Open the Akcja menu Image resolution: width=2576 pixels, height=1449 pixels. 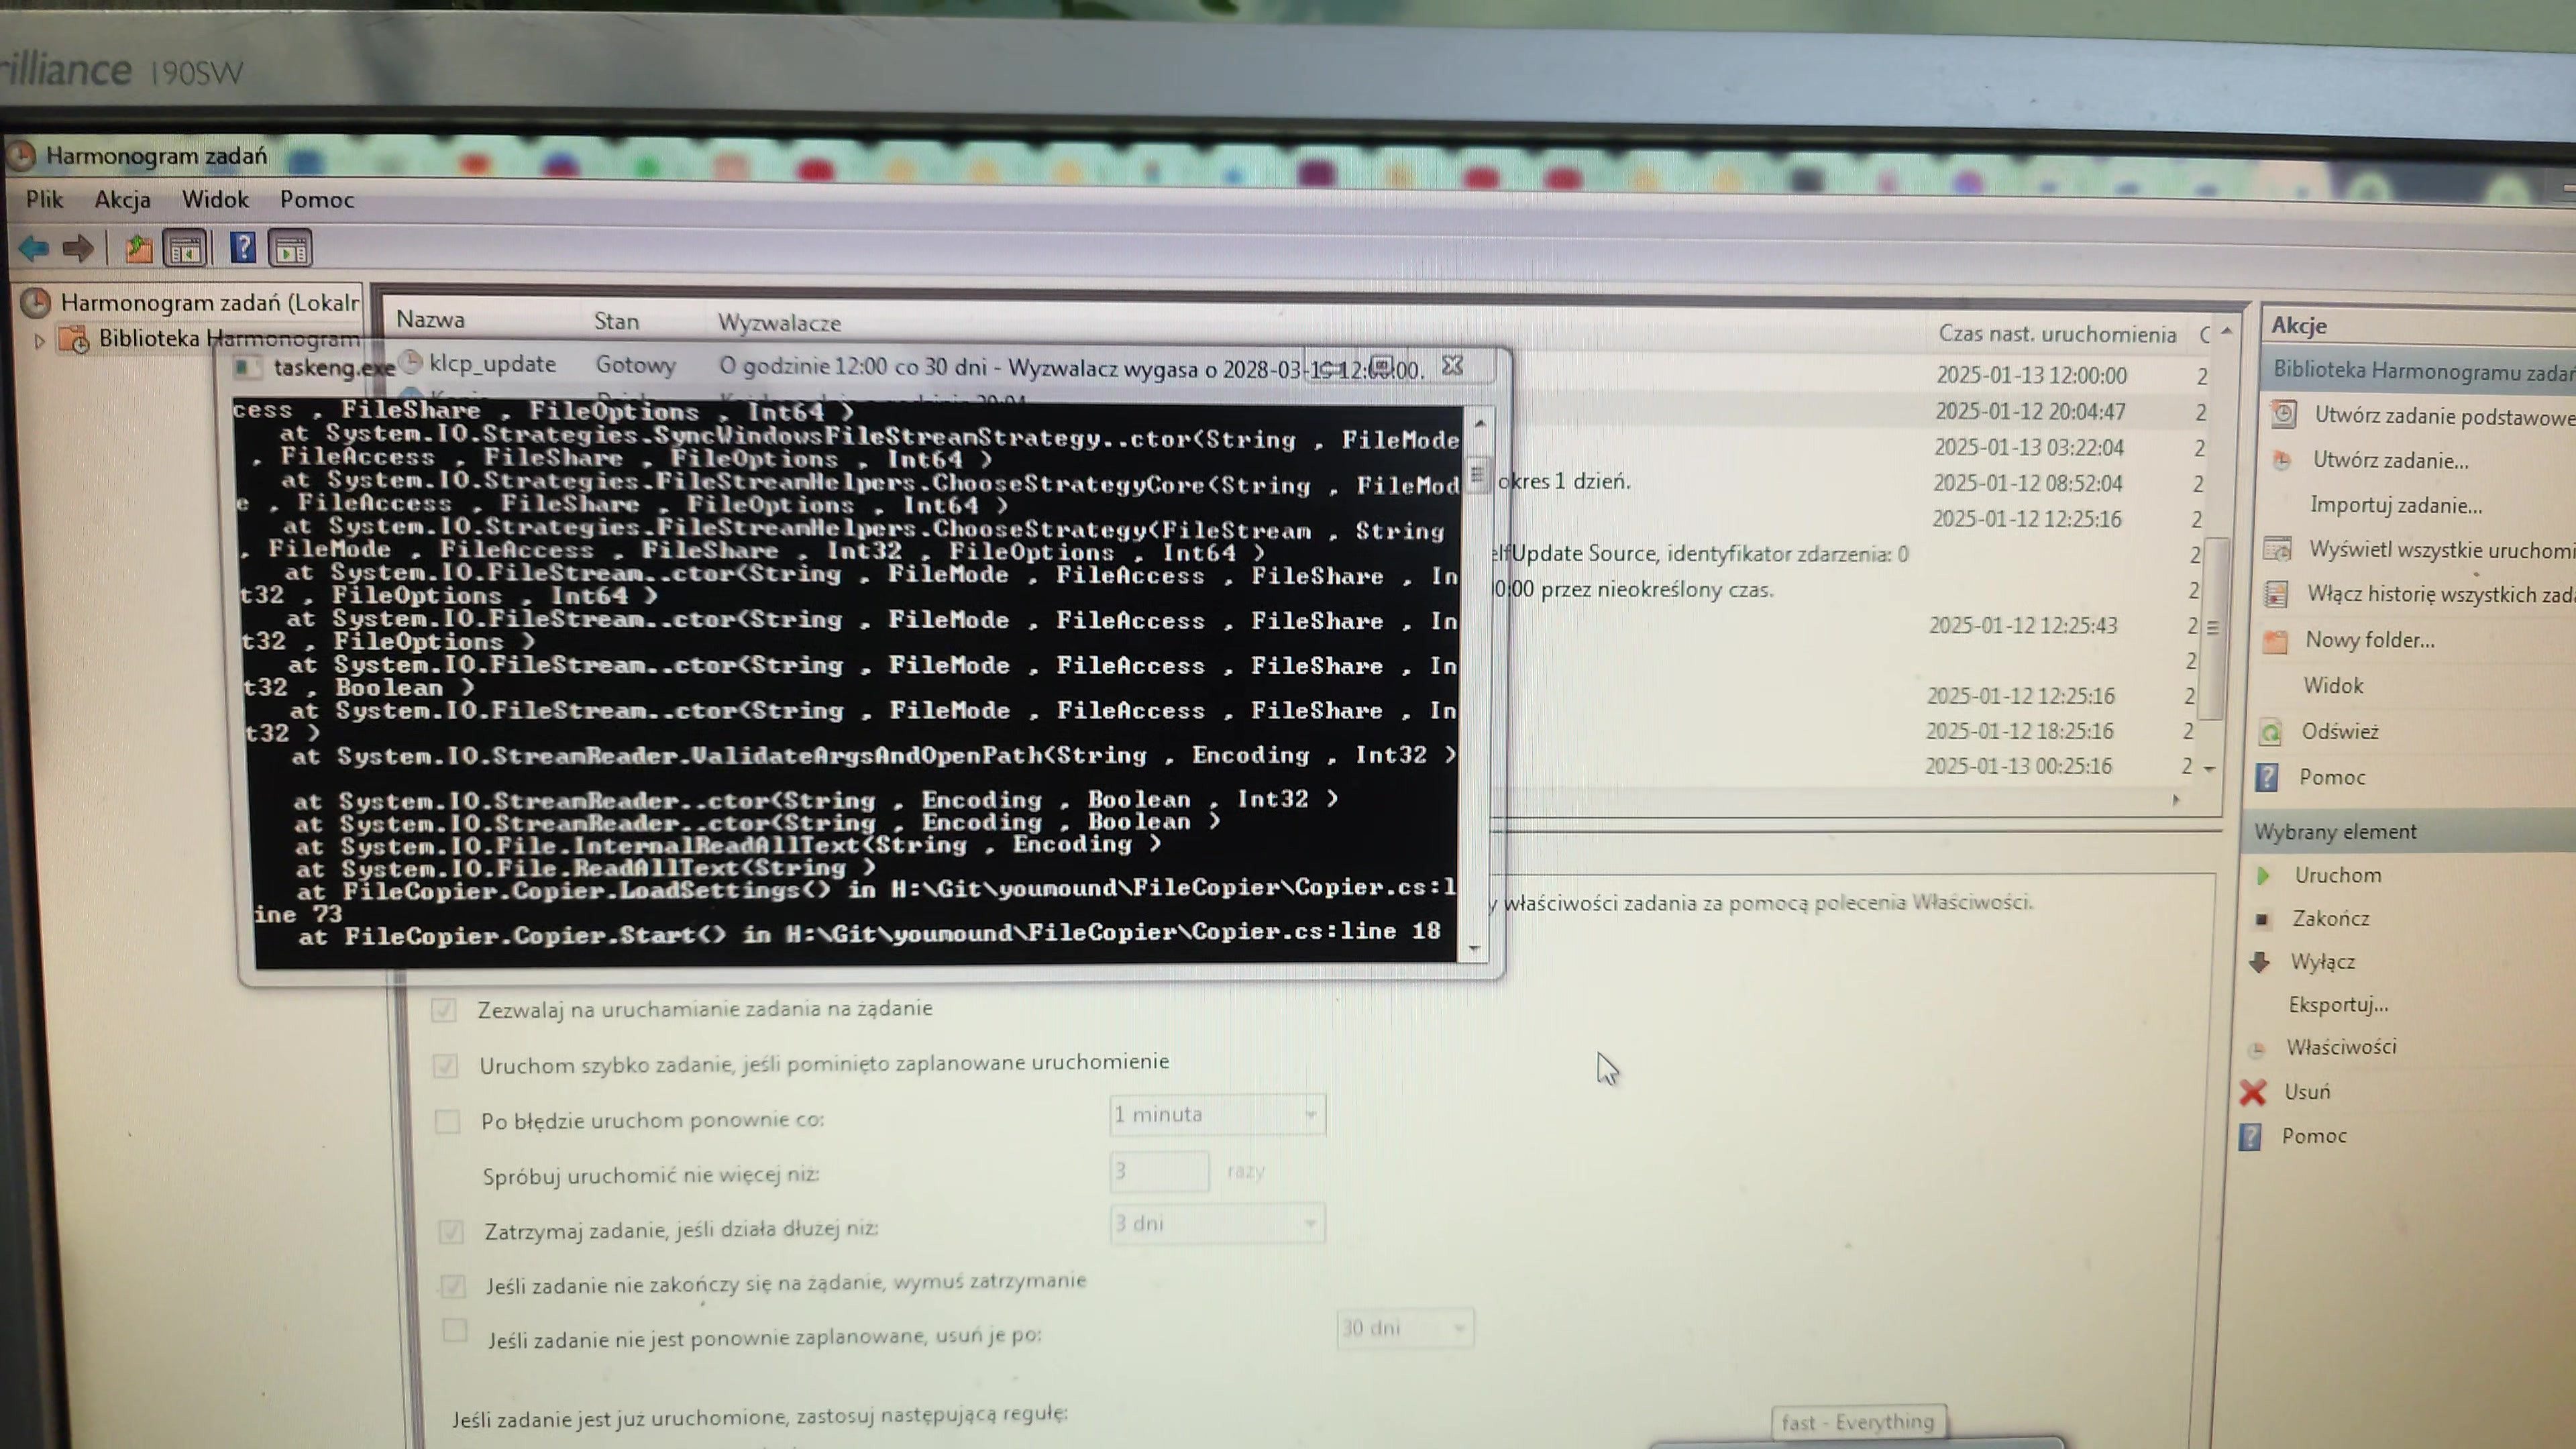(x=123, y=199)
